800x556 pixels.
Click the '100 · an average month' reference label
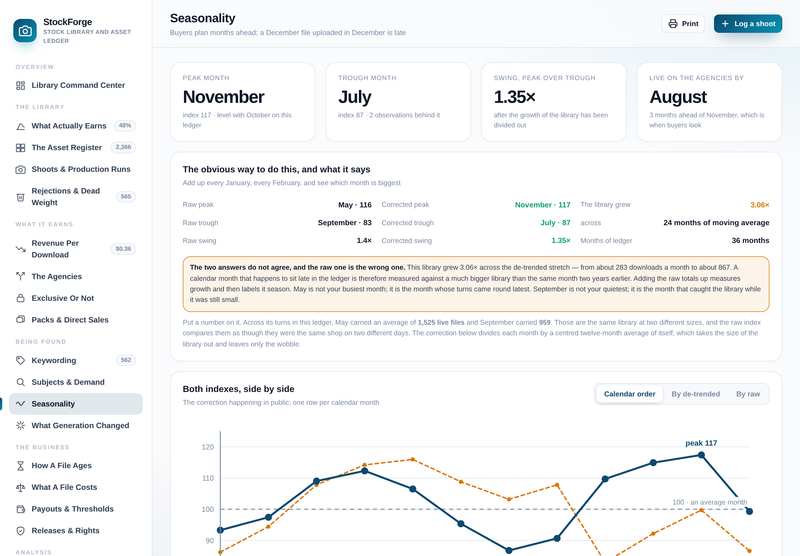[709, 502]
